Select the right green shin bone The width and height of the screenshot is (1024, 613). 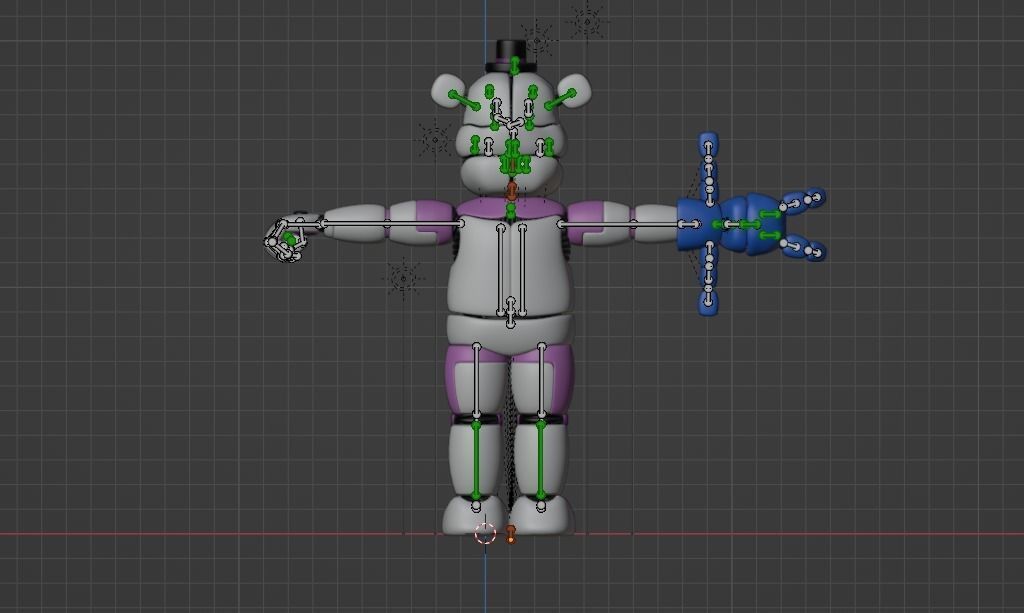click(541, 461)
